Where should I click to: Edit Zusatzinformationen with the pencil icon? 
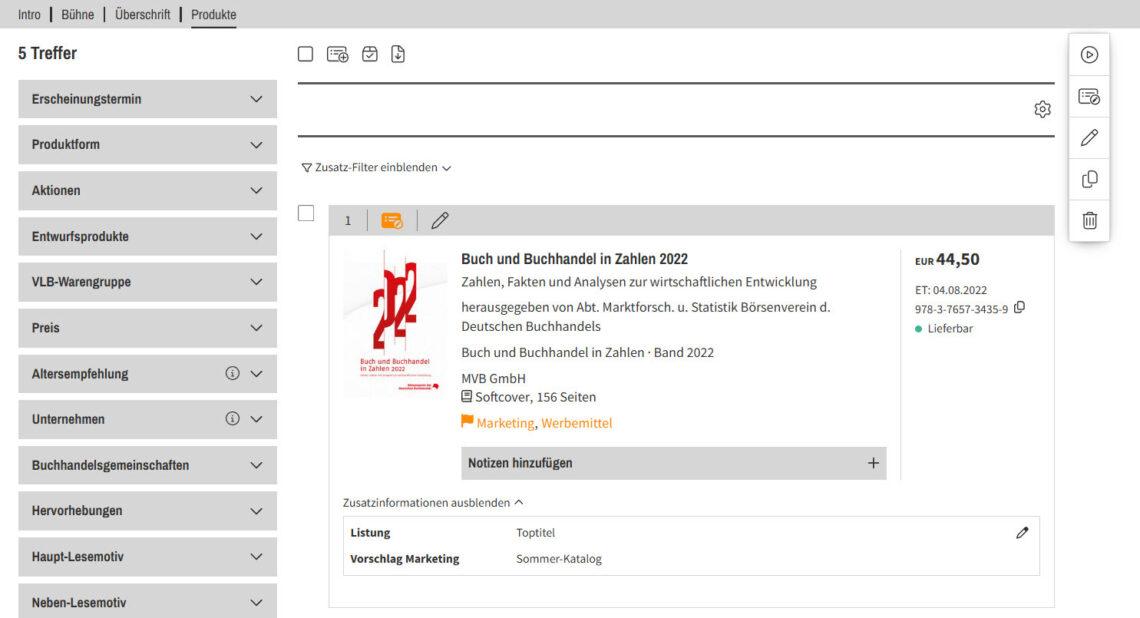click(x=1022, y=533)
